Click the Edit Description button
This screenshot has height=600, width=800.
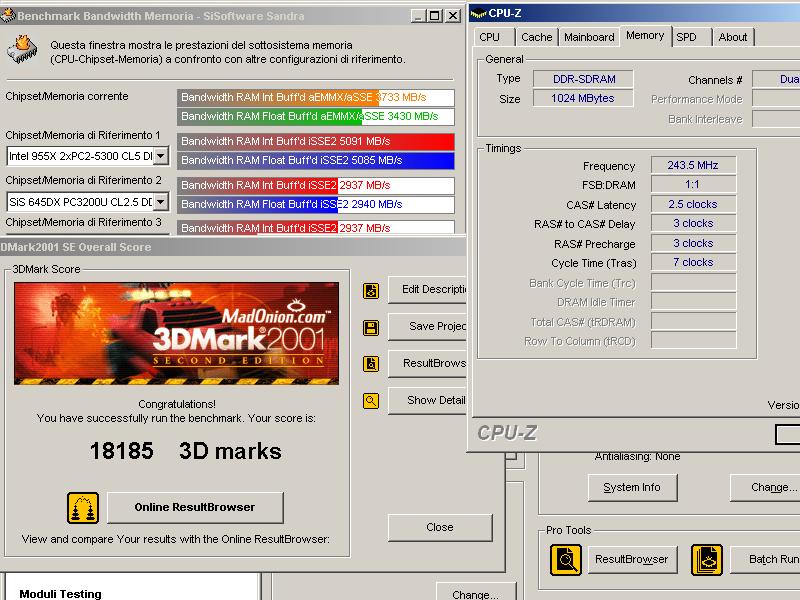[x=428, y=290]
